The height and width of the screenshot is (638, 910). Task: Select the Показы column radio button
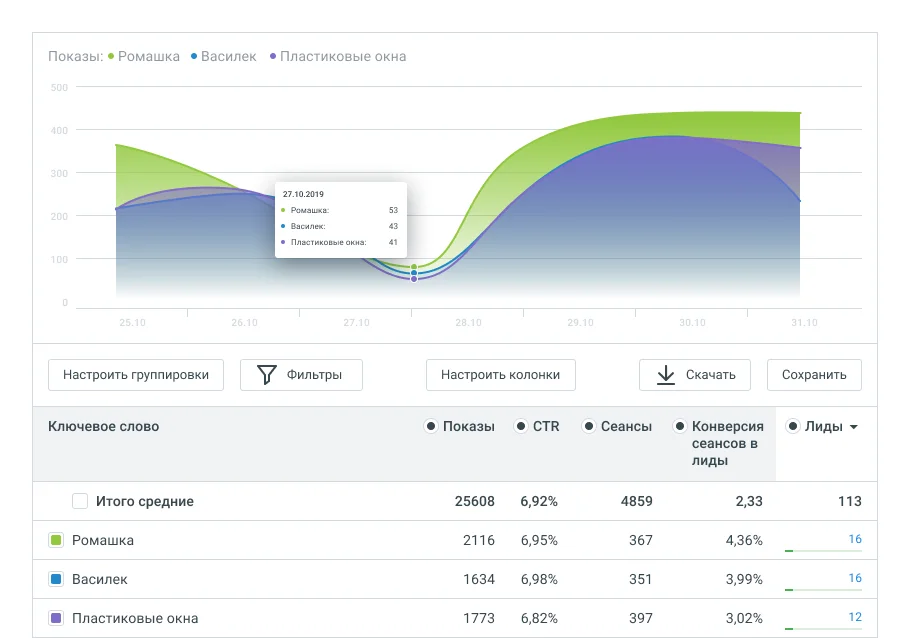pos(431,426)
